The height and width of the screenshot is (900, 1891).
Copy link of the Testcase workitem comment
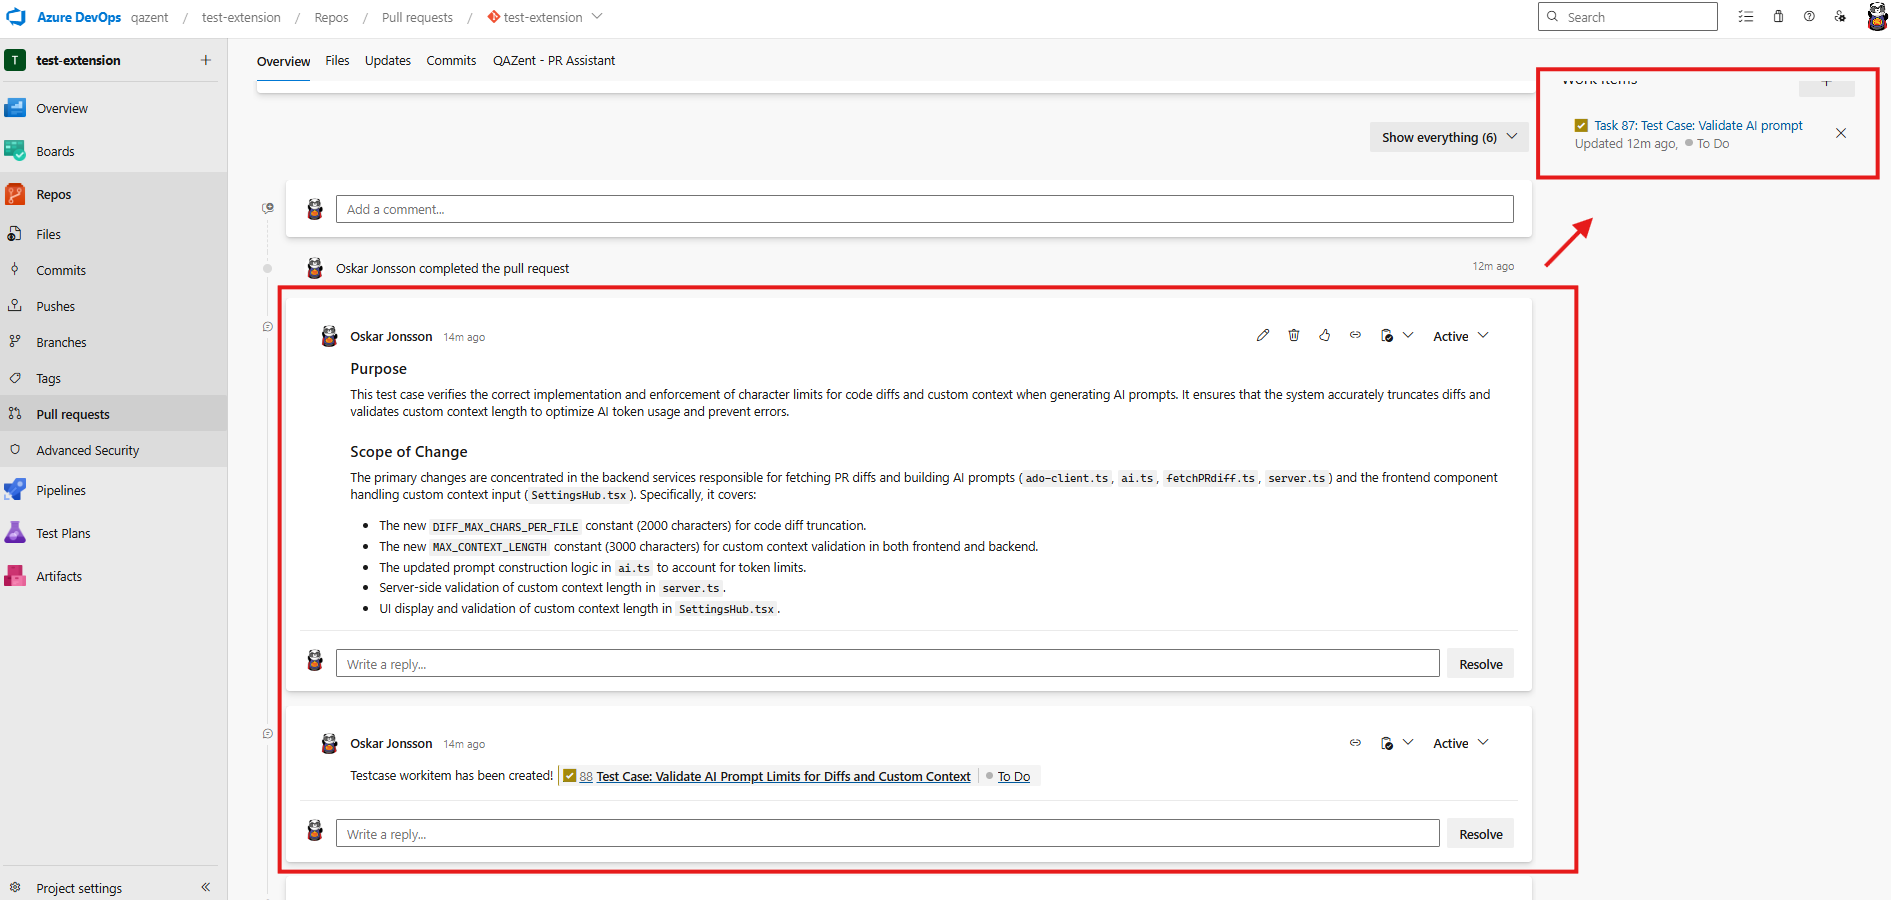point(1355,743)
